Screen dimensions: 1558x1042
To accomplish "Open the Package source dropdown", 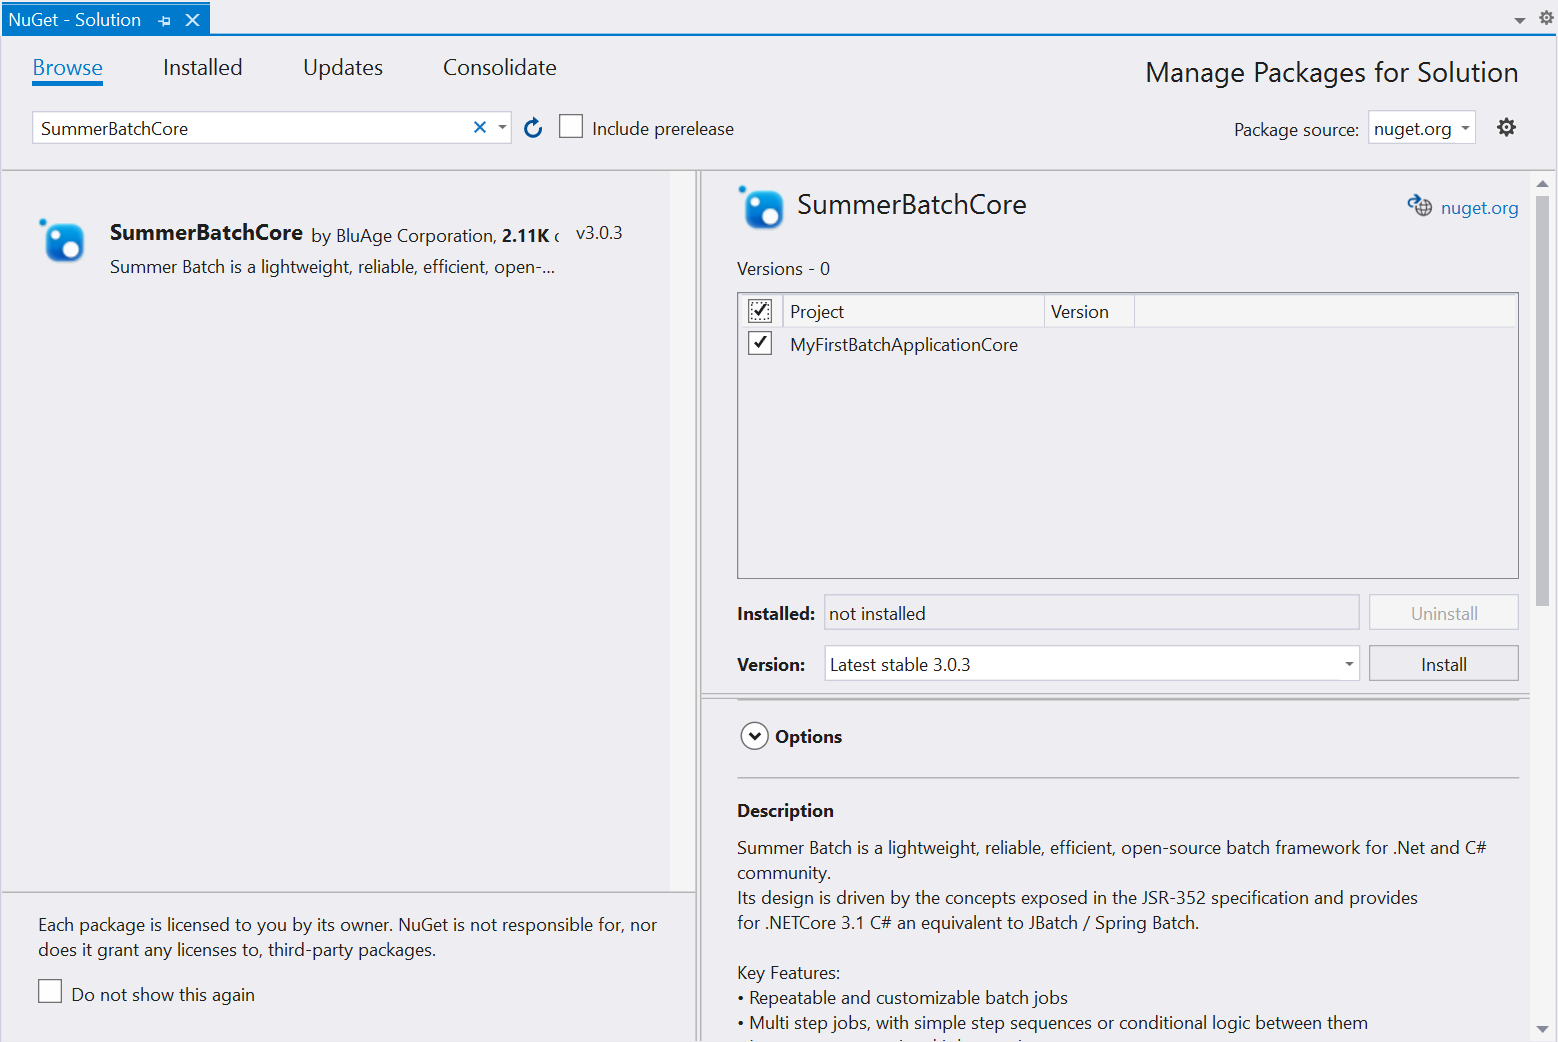I will 1421,128.
